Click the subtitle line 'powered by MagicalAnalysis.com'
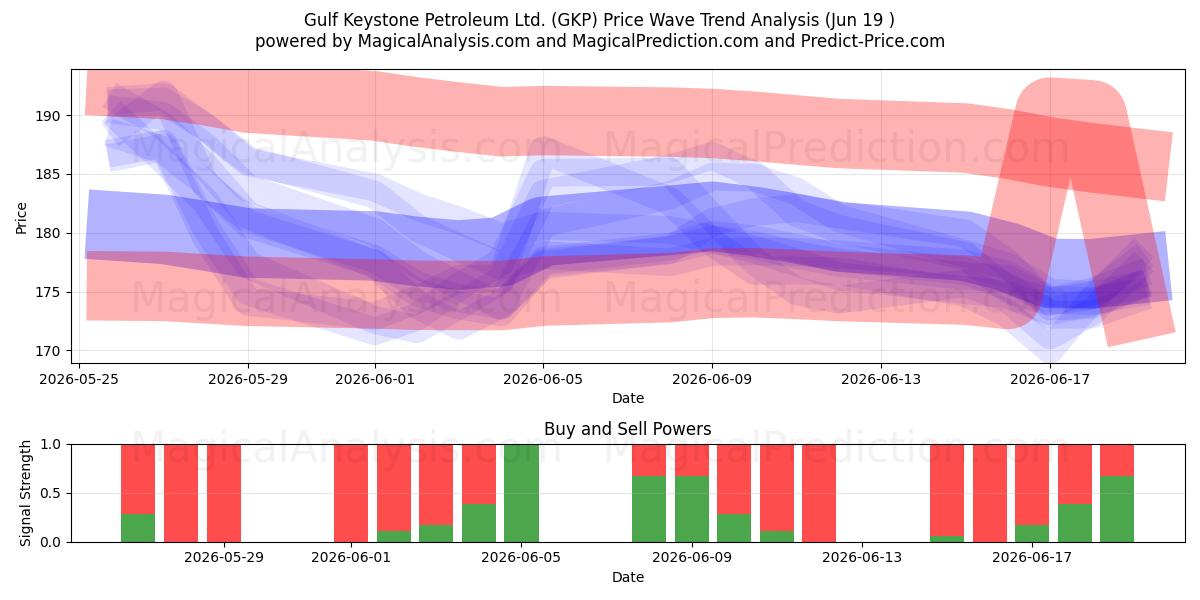The height and width of the screenshot is (600, 1200). click(600, 41)
